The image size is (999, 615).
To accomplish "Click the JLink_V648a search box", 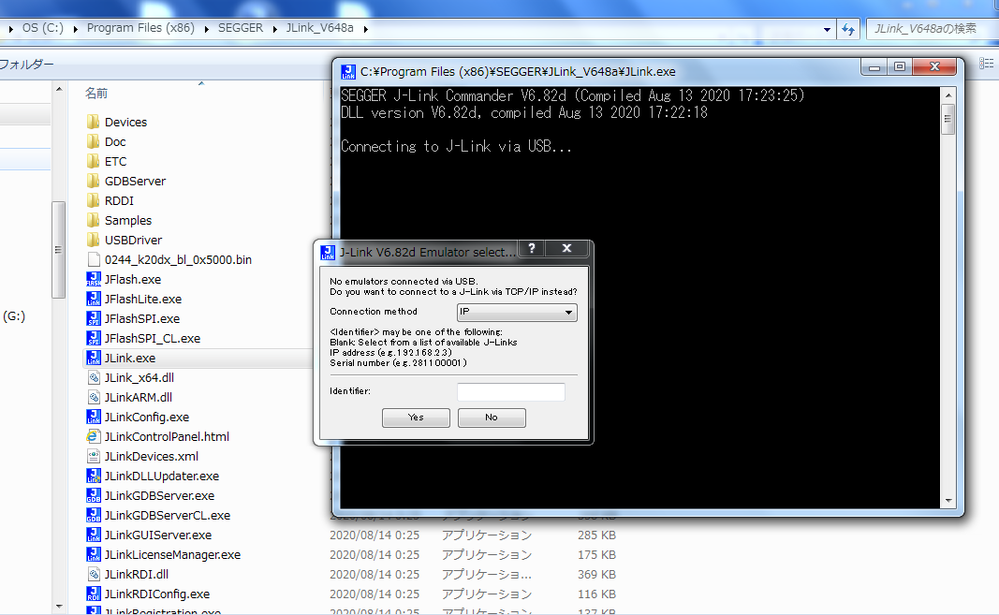I will (932, 29).
